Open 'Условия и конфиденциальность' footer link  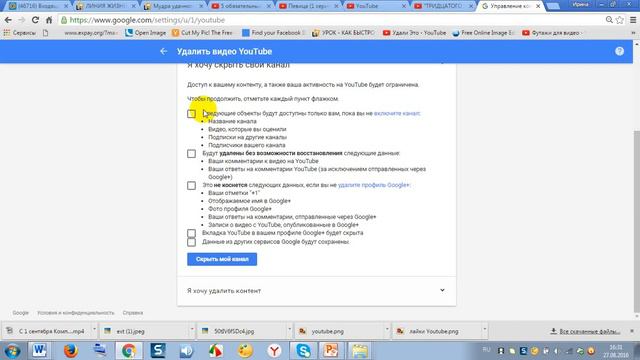[76, 313]
